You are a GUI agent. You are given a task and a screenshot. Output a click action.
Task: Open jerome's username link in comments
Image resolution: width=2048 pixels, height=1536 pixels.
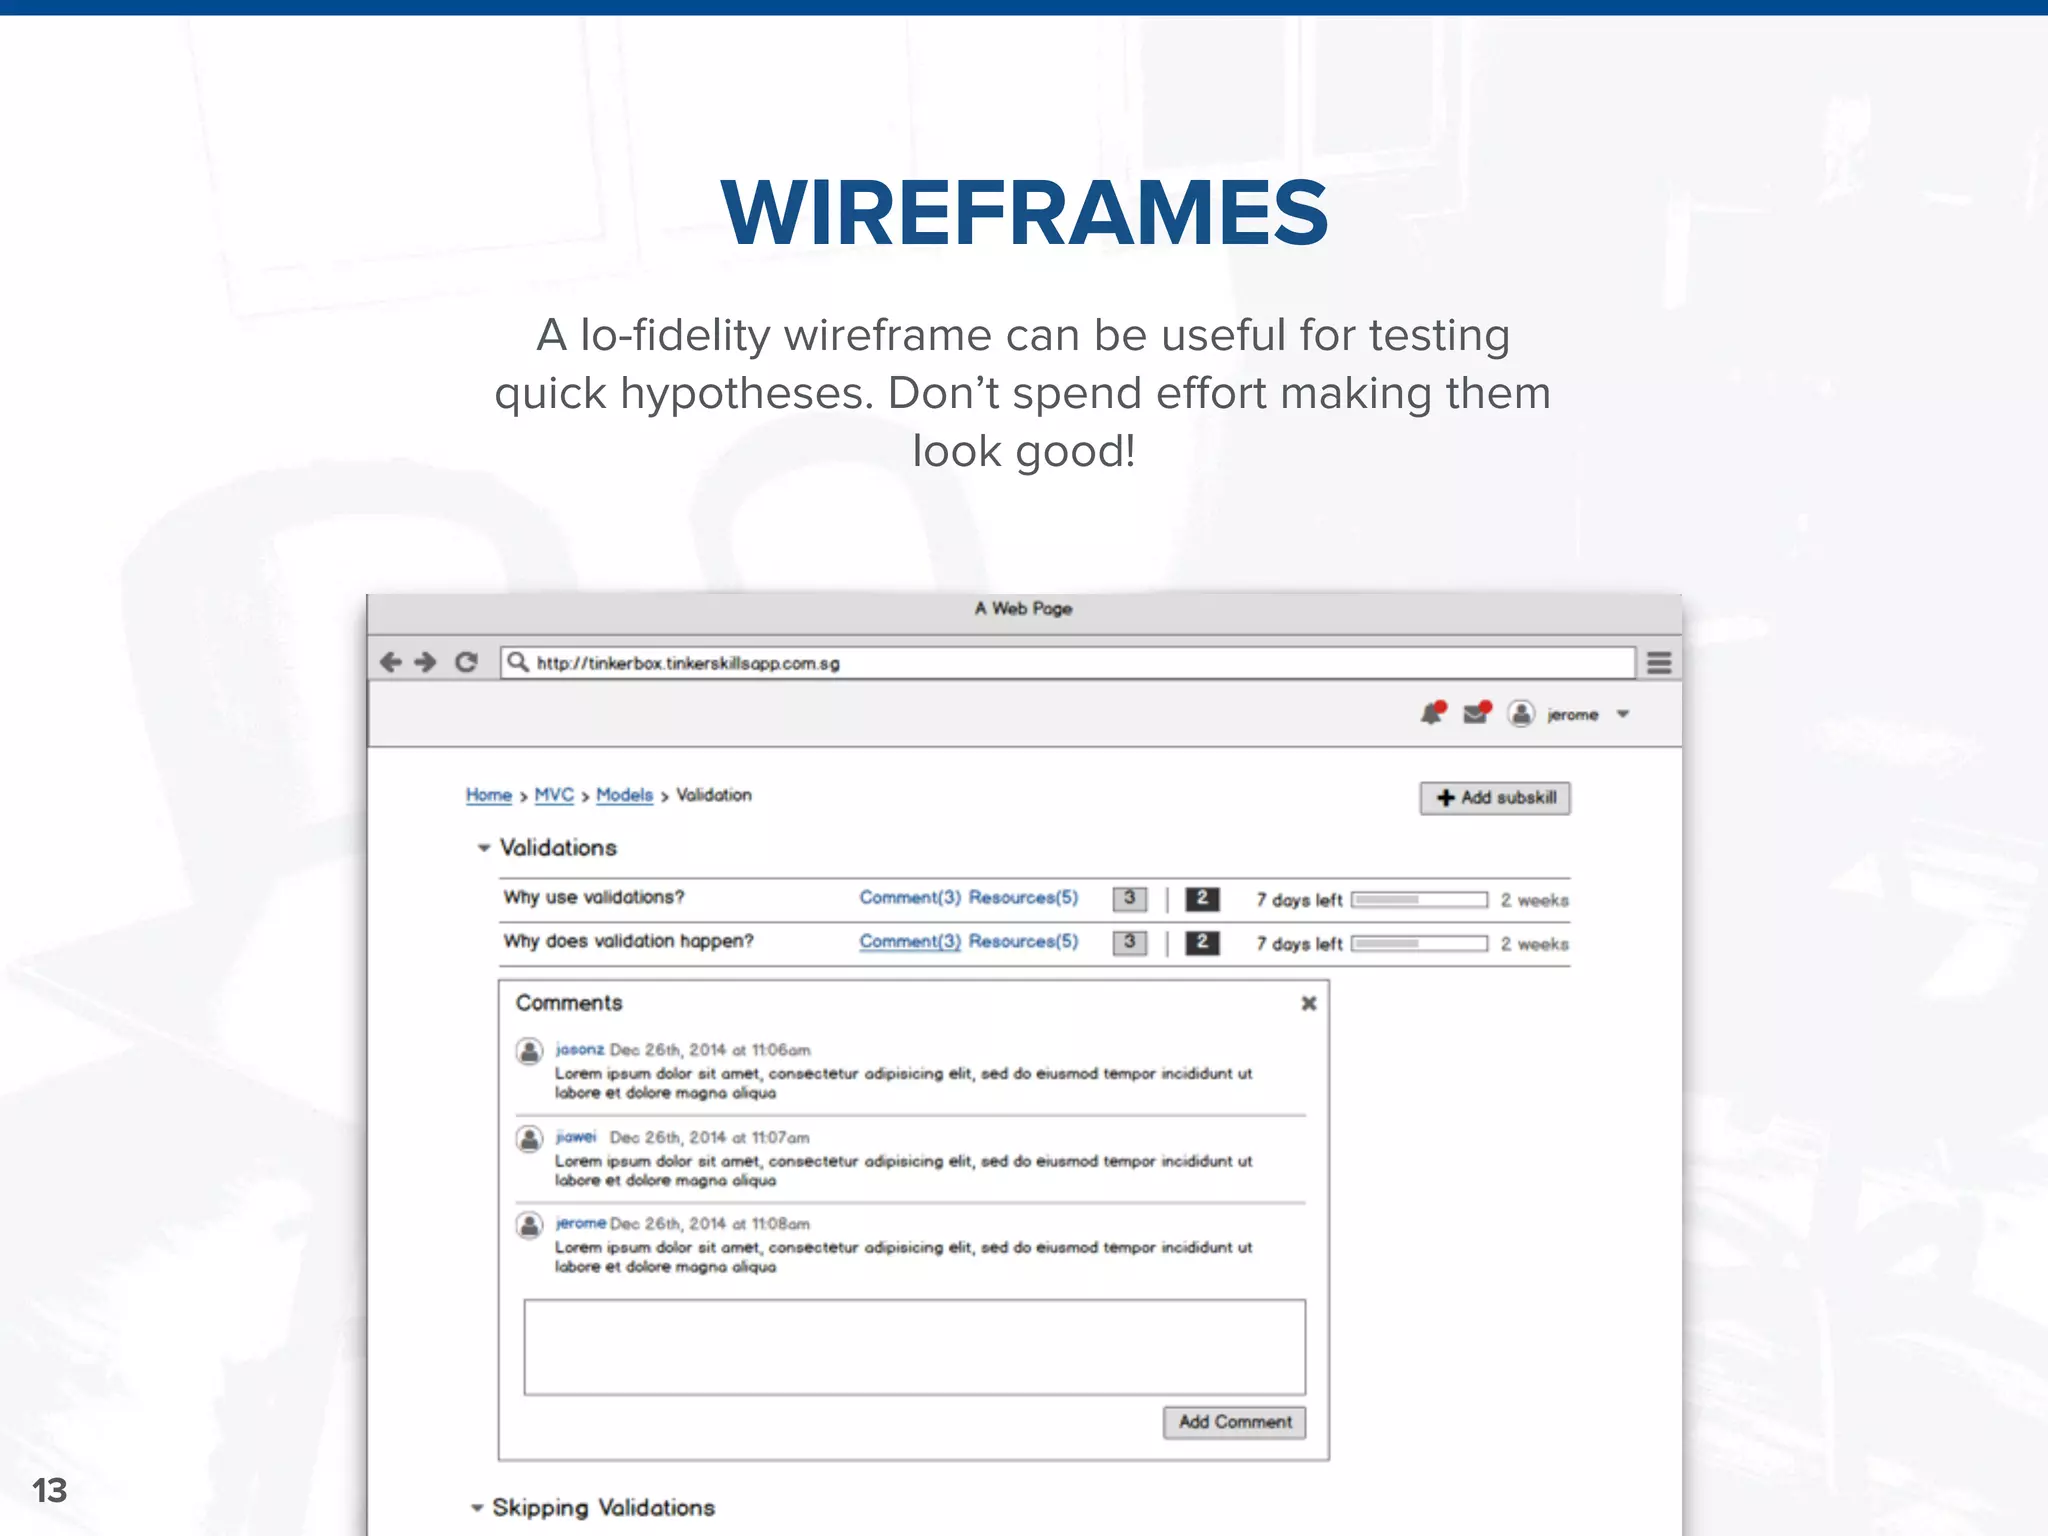pyautogui.click(x=581, y=1223)
